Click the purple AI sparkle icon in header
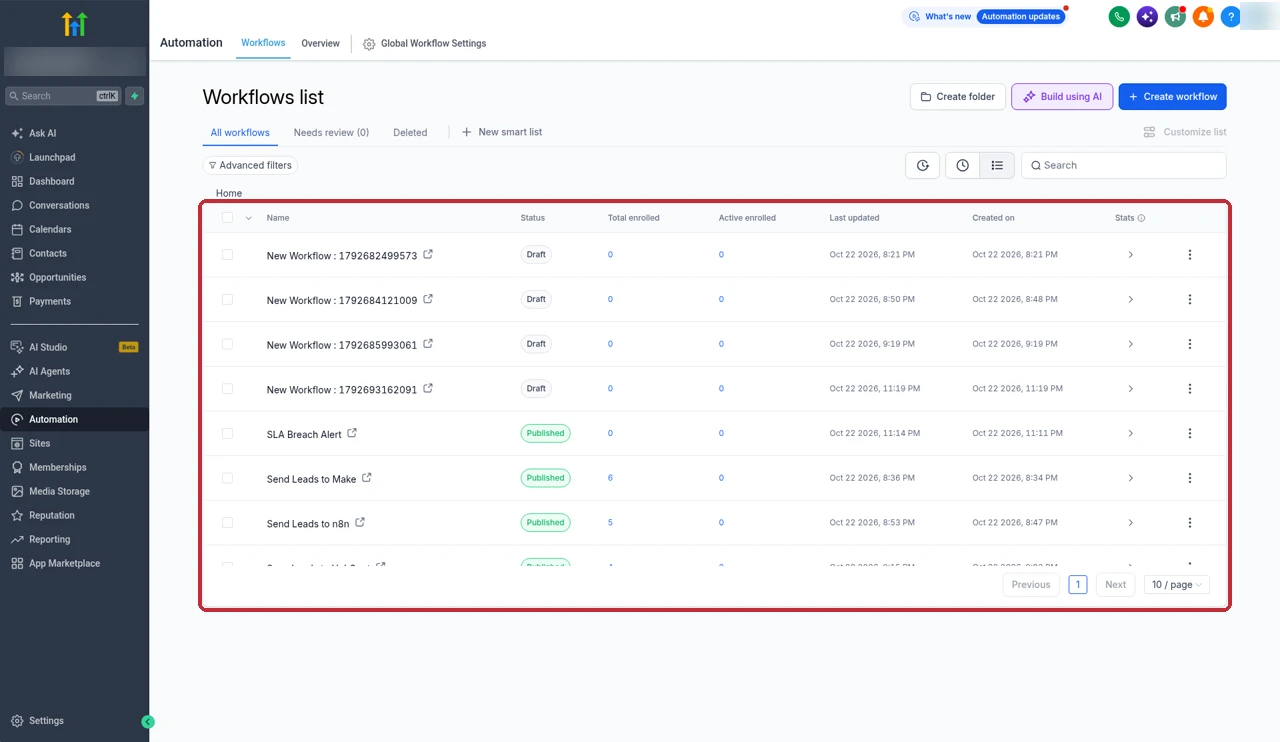 click(1147, 17)
